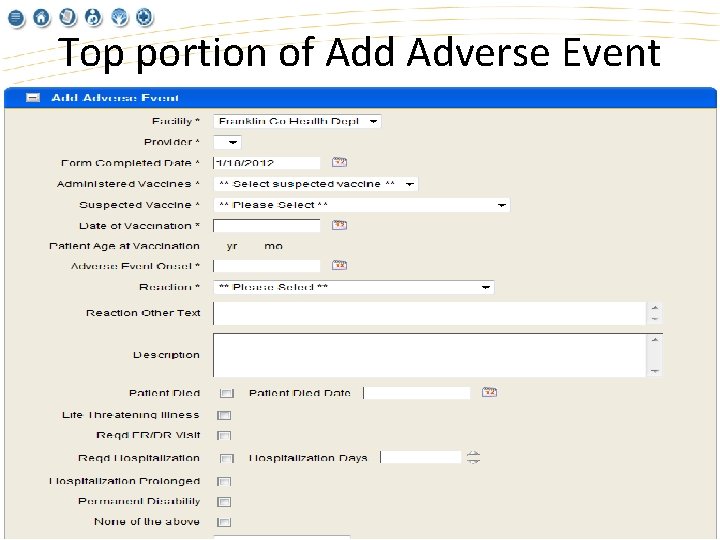720x540 pixels.
Task: Check the None of the above checkbox
Action: click(x=224, y=522)
